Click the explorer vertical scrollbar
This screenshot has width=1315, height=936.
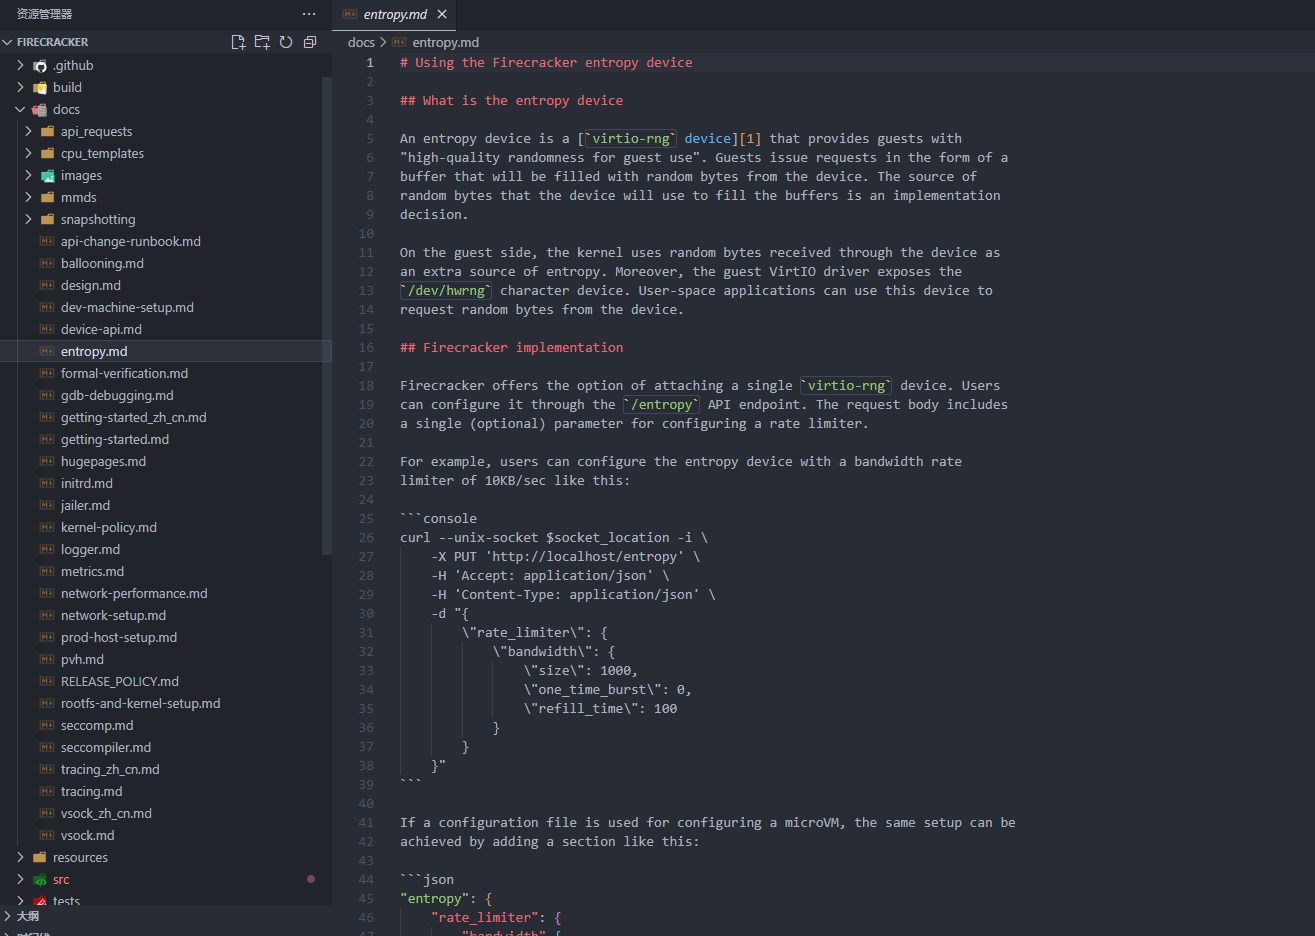(326, 315)
